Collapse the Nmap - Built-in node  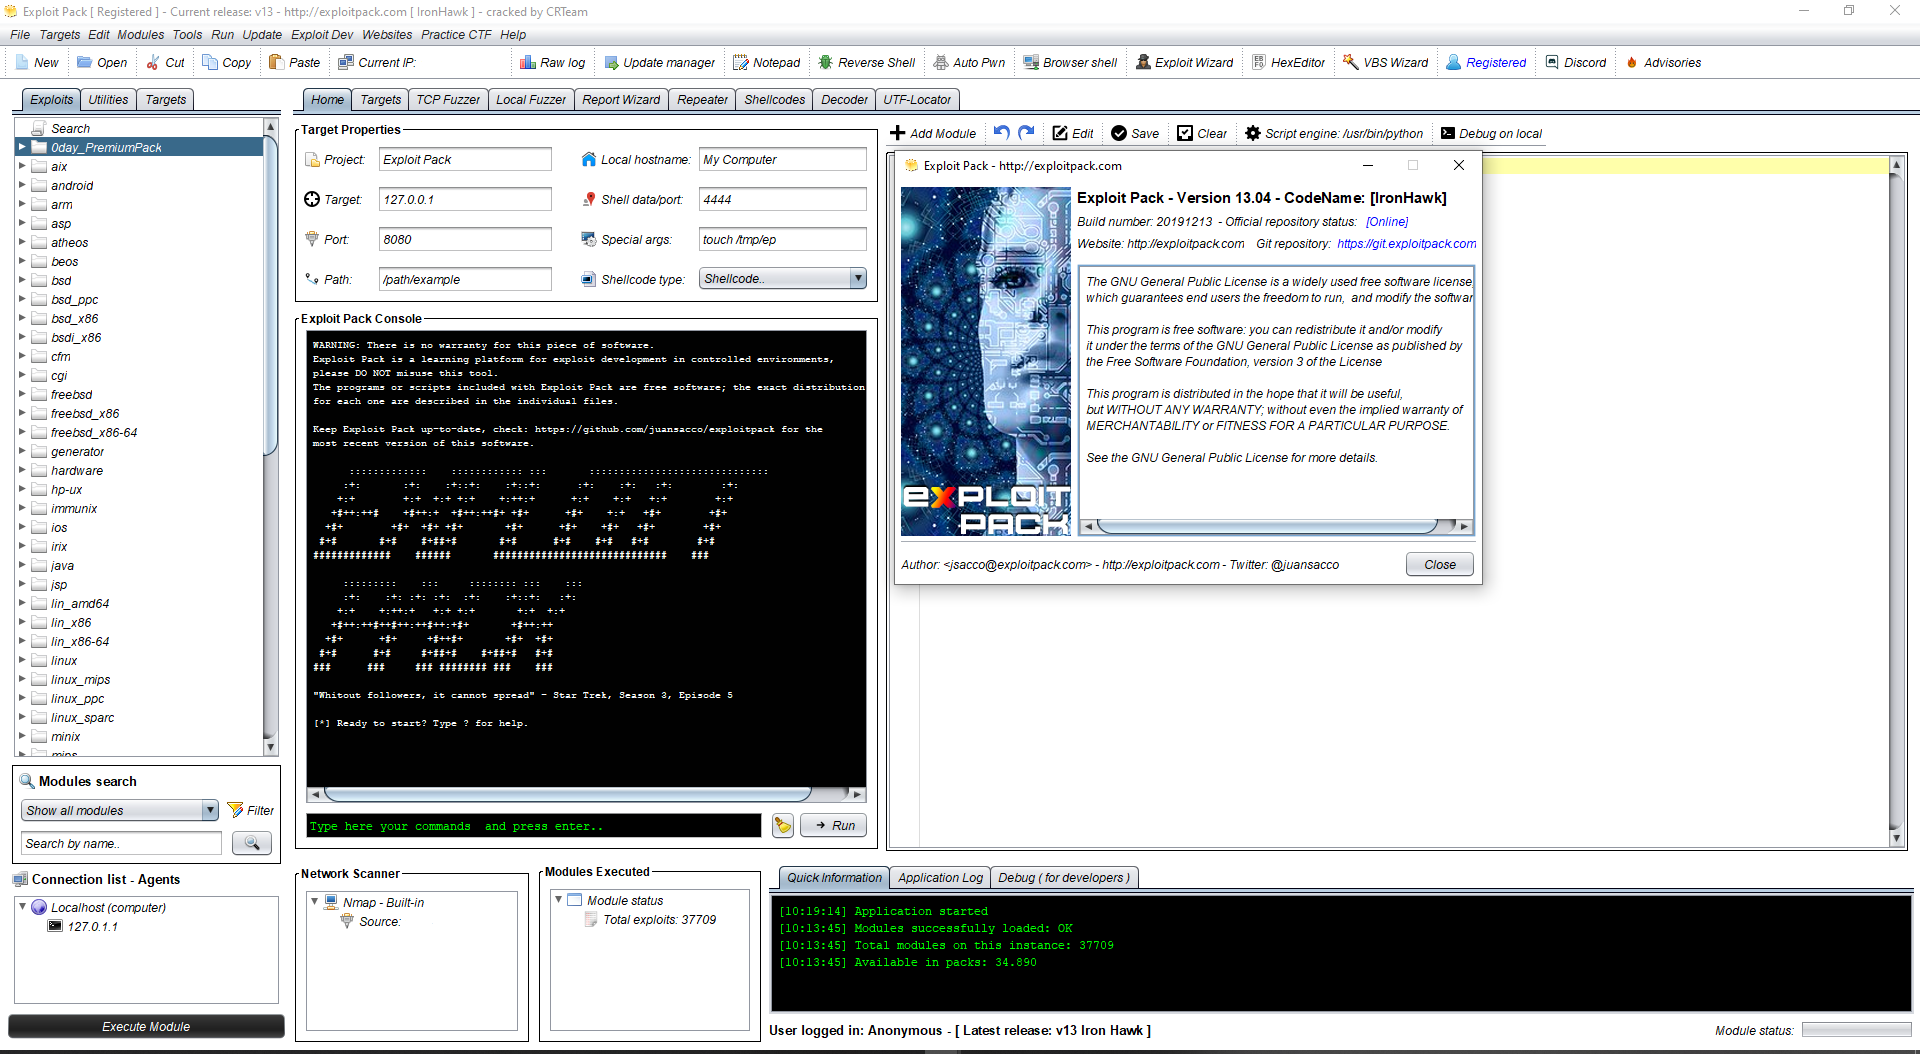pos(314,902)
